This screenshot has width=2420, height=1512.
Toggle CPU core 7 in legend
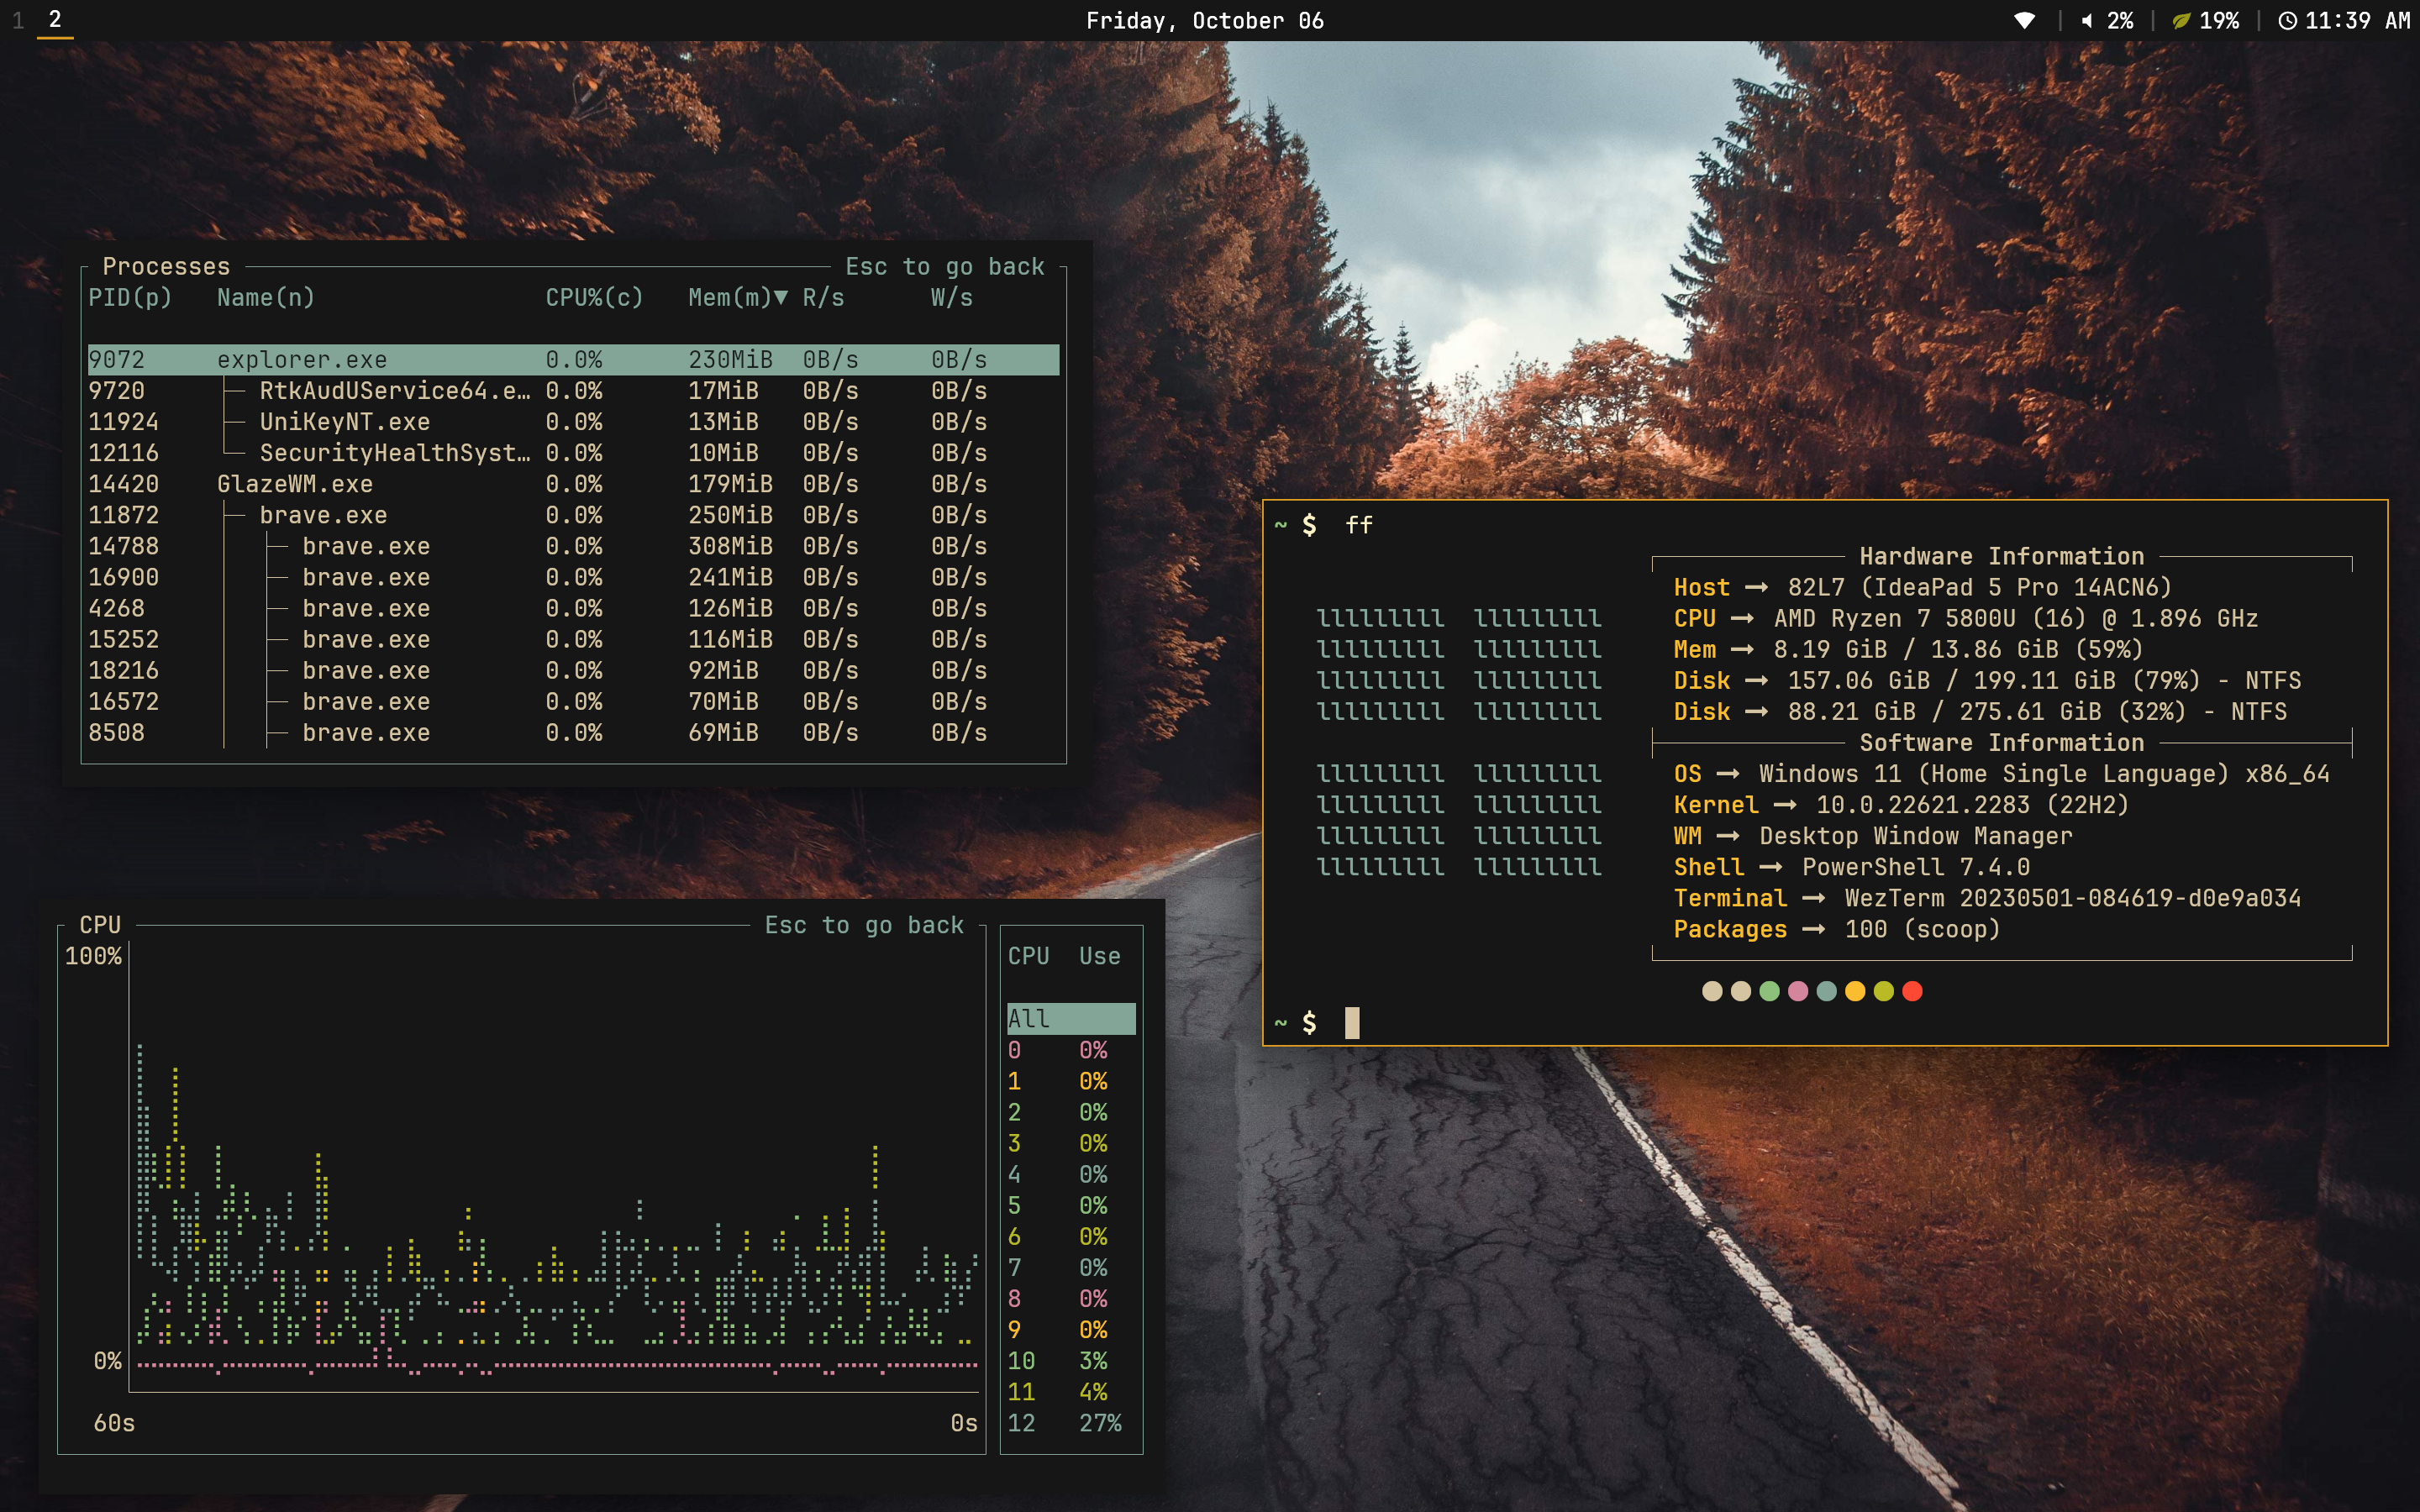coord(1071,1267)
